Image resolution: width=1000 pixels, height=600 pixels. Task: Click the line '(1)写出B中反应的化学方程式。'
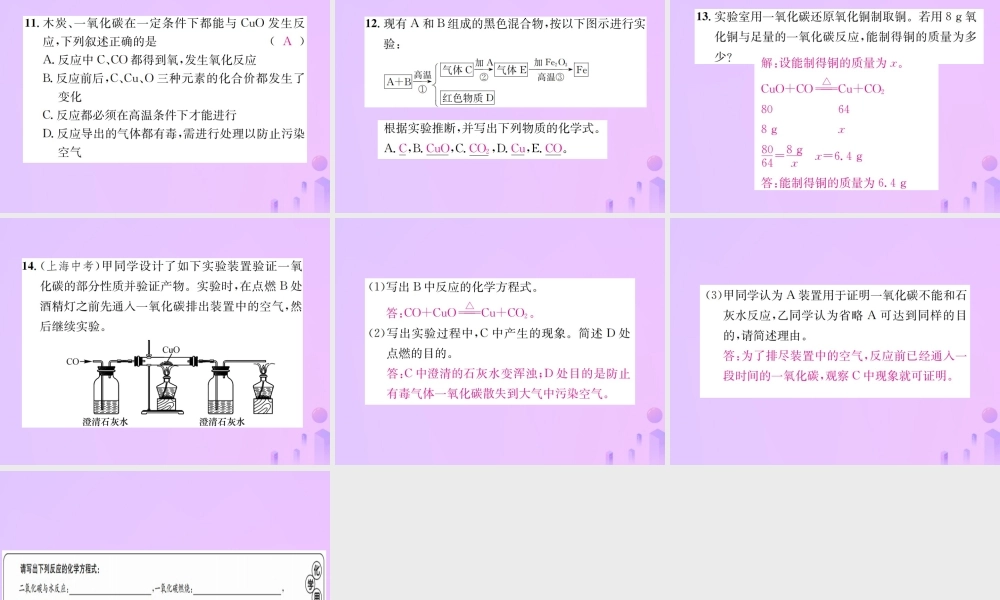[x=453, y=287]
